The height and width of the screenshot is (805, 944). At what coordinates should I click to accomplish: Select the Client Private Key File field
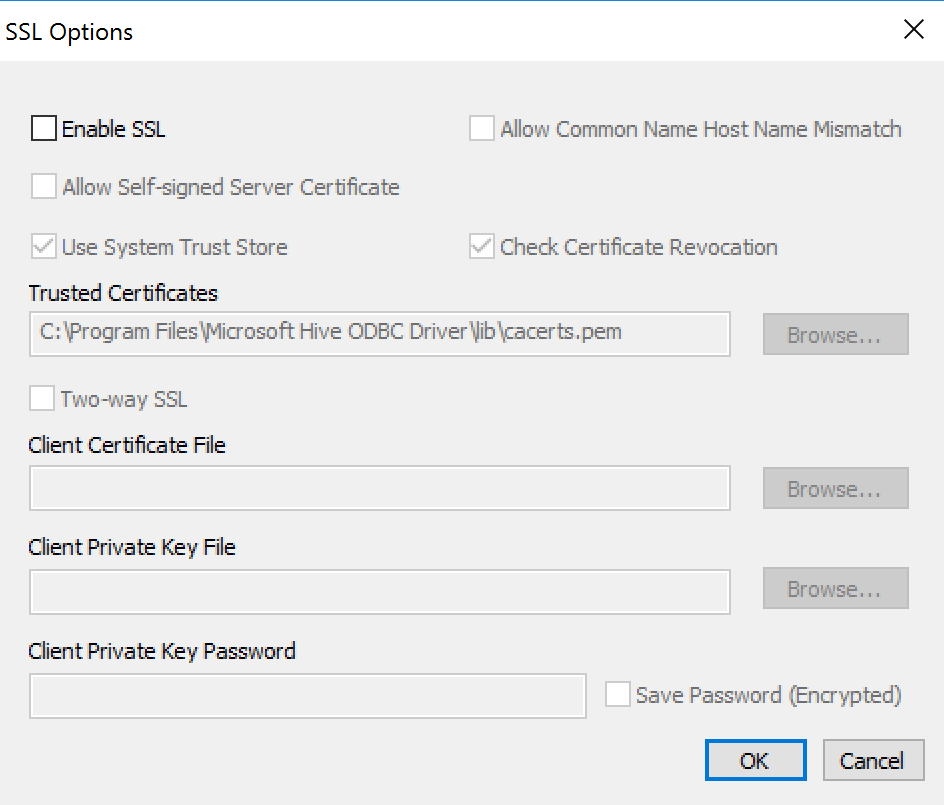point(380,592)
